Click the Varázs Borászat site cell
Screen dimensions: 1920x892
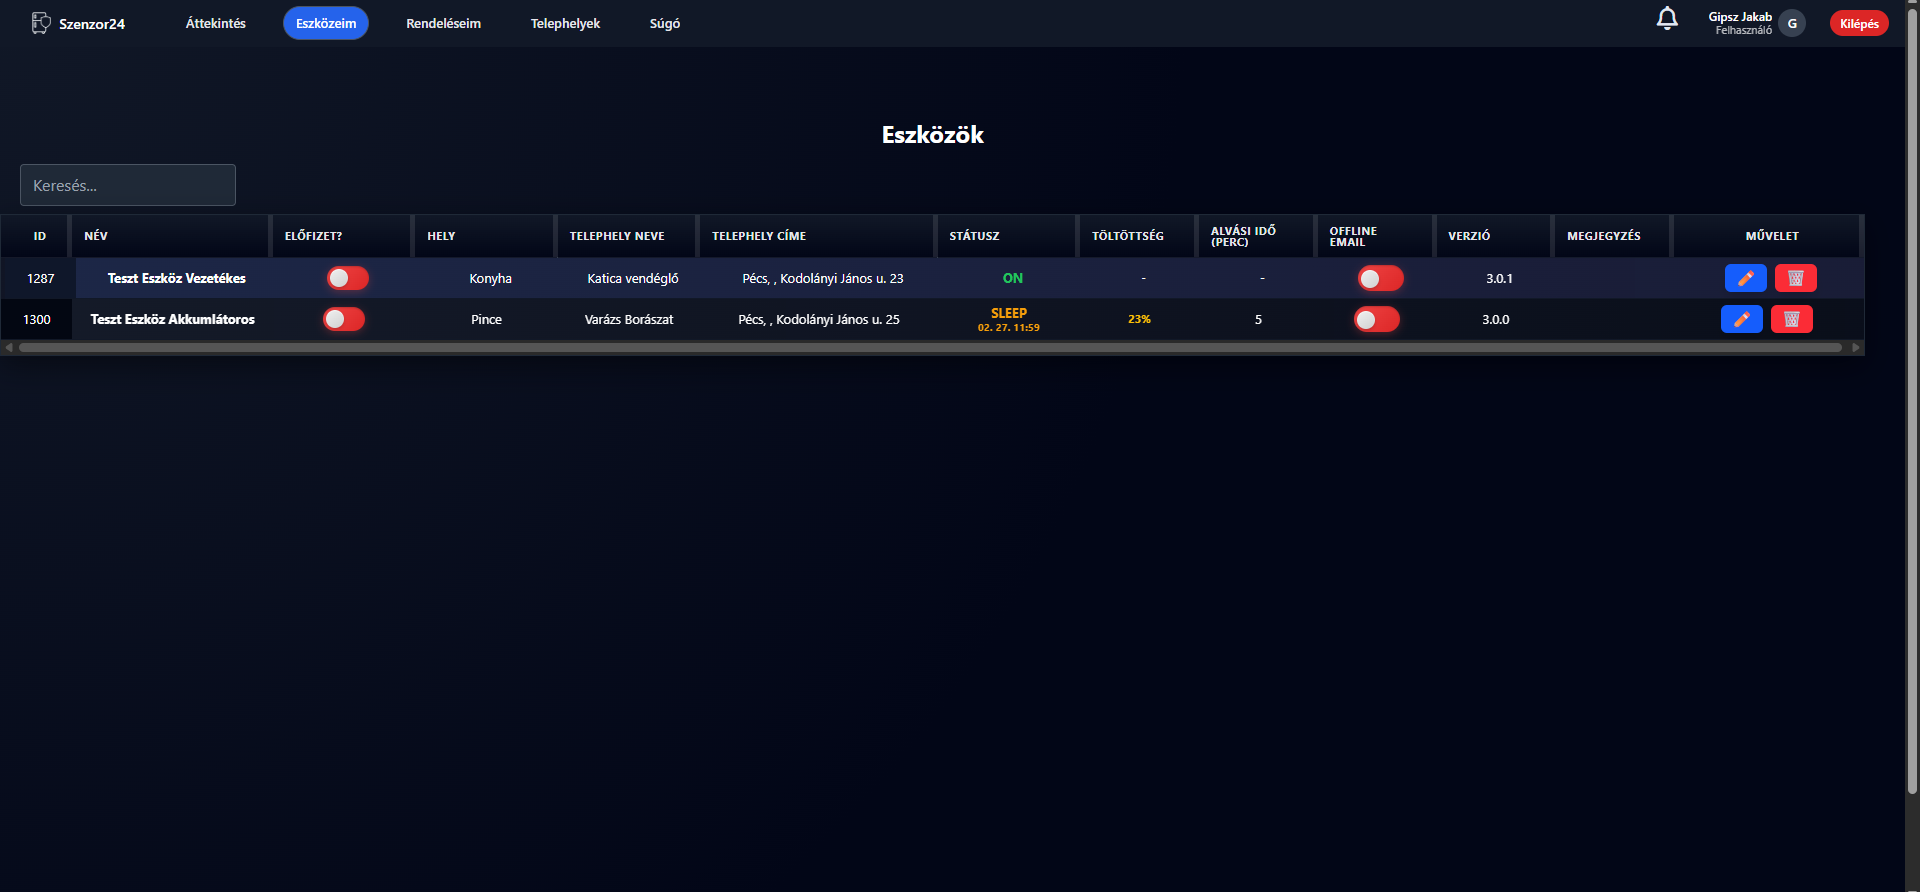(x=629, y=319)
